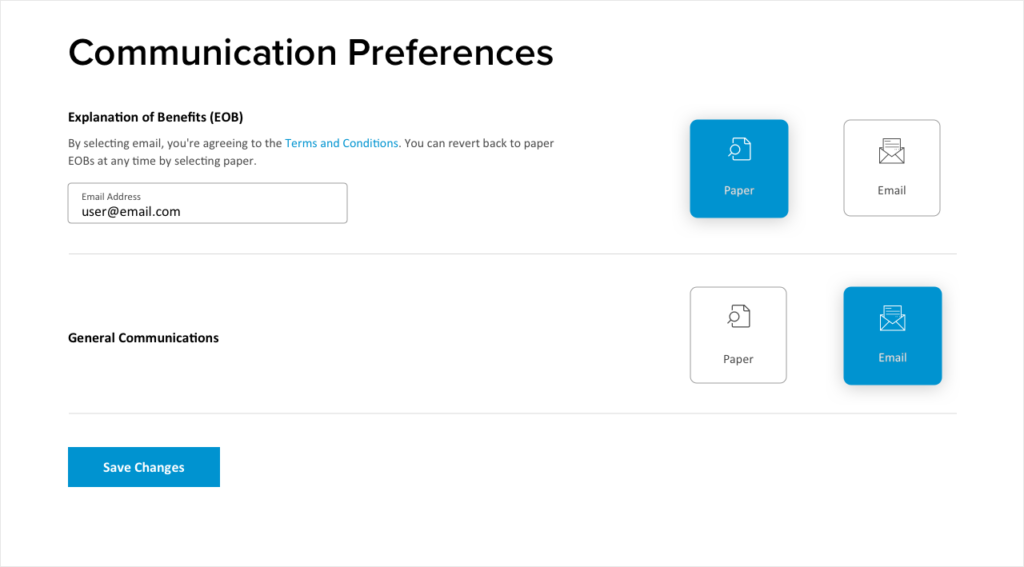Click the envelope icon under General Communications

pos(892,319)
